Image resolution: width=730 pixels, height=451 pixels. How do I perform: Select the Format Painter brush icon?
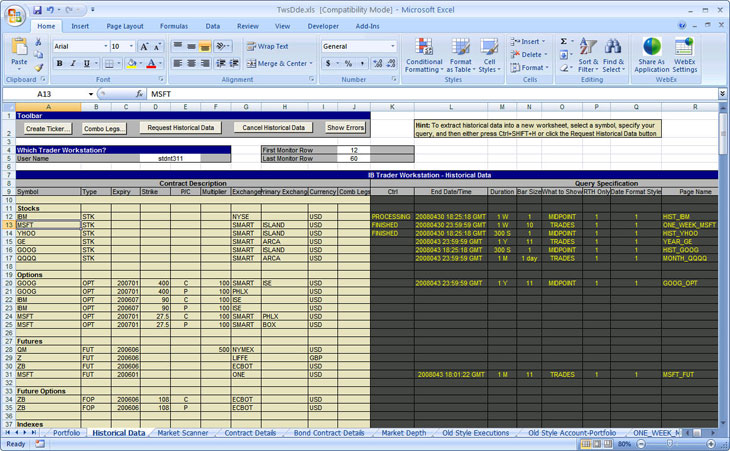[39, 67]
